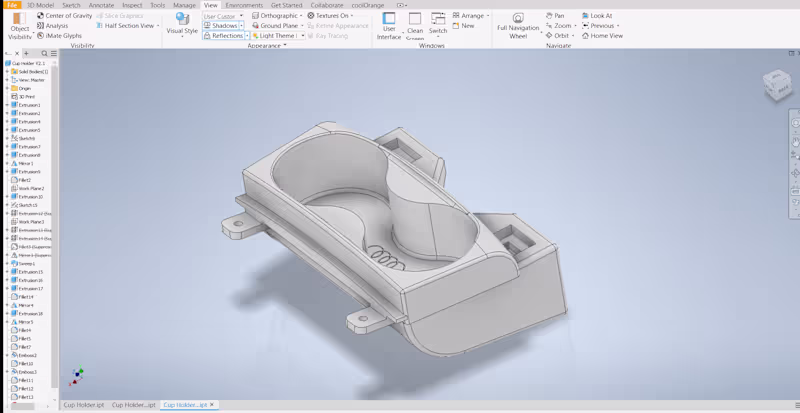Switch to the Sketch ribbon tab
Viewport: 800px width, 413px height.
click(71, 5)
